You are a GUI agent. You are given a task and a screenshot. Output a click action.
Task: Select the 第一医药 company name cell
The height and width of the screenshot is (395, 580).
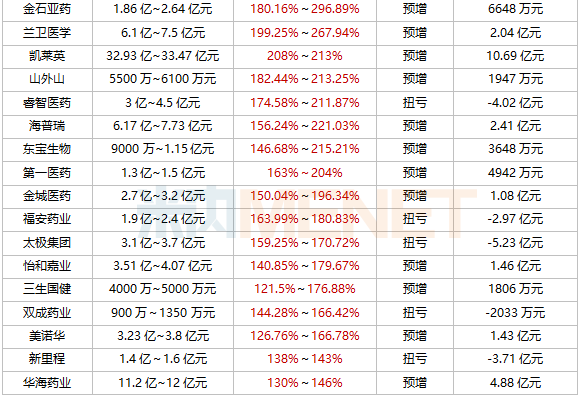coord(47,173)
